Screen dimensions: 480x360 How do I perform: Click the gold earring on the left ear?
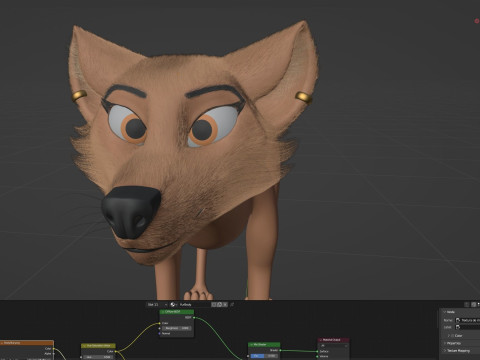79,96
